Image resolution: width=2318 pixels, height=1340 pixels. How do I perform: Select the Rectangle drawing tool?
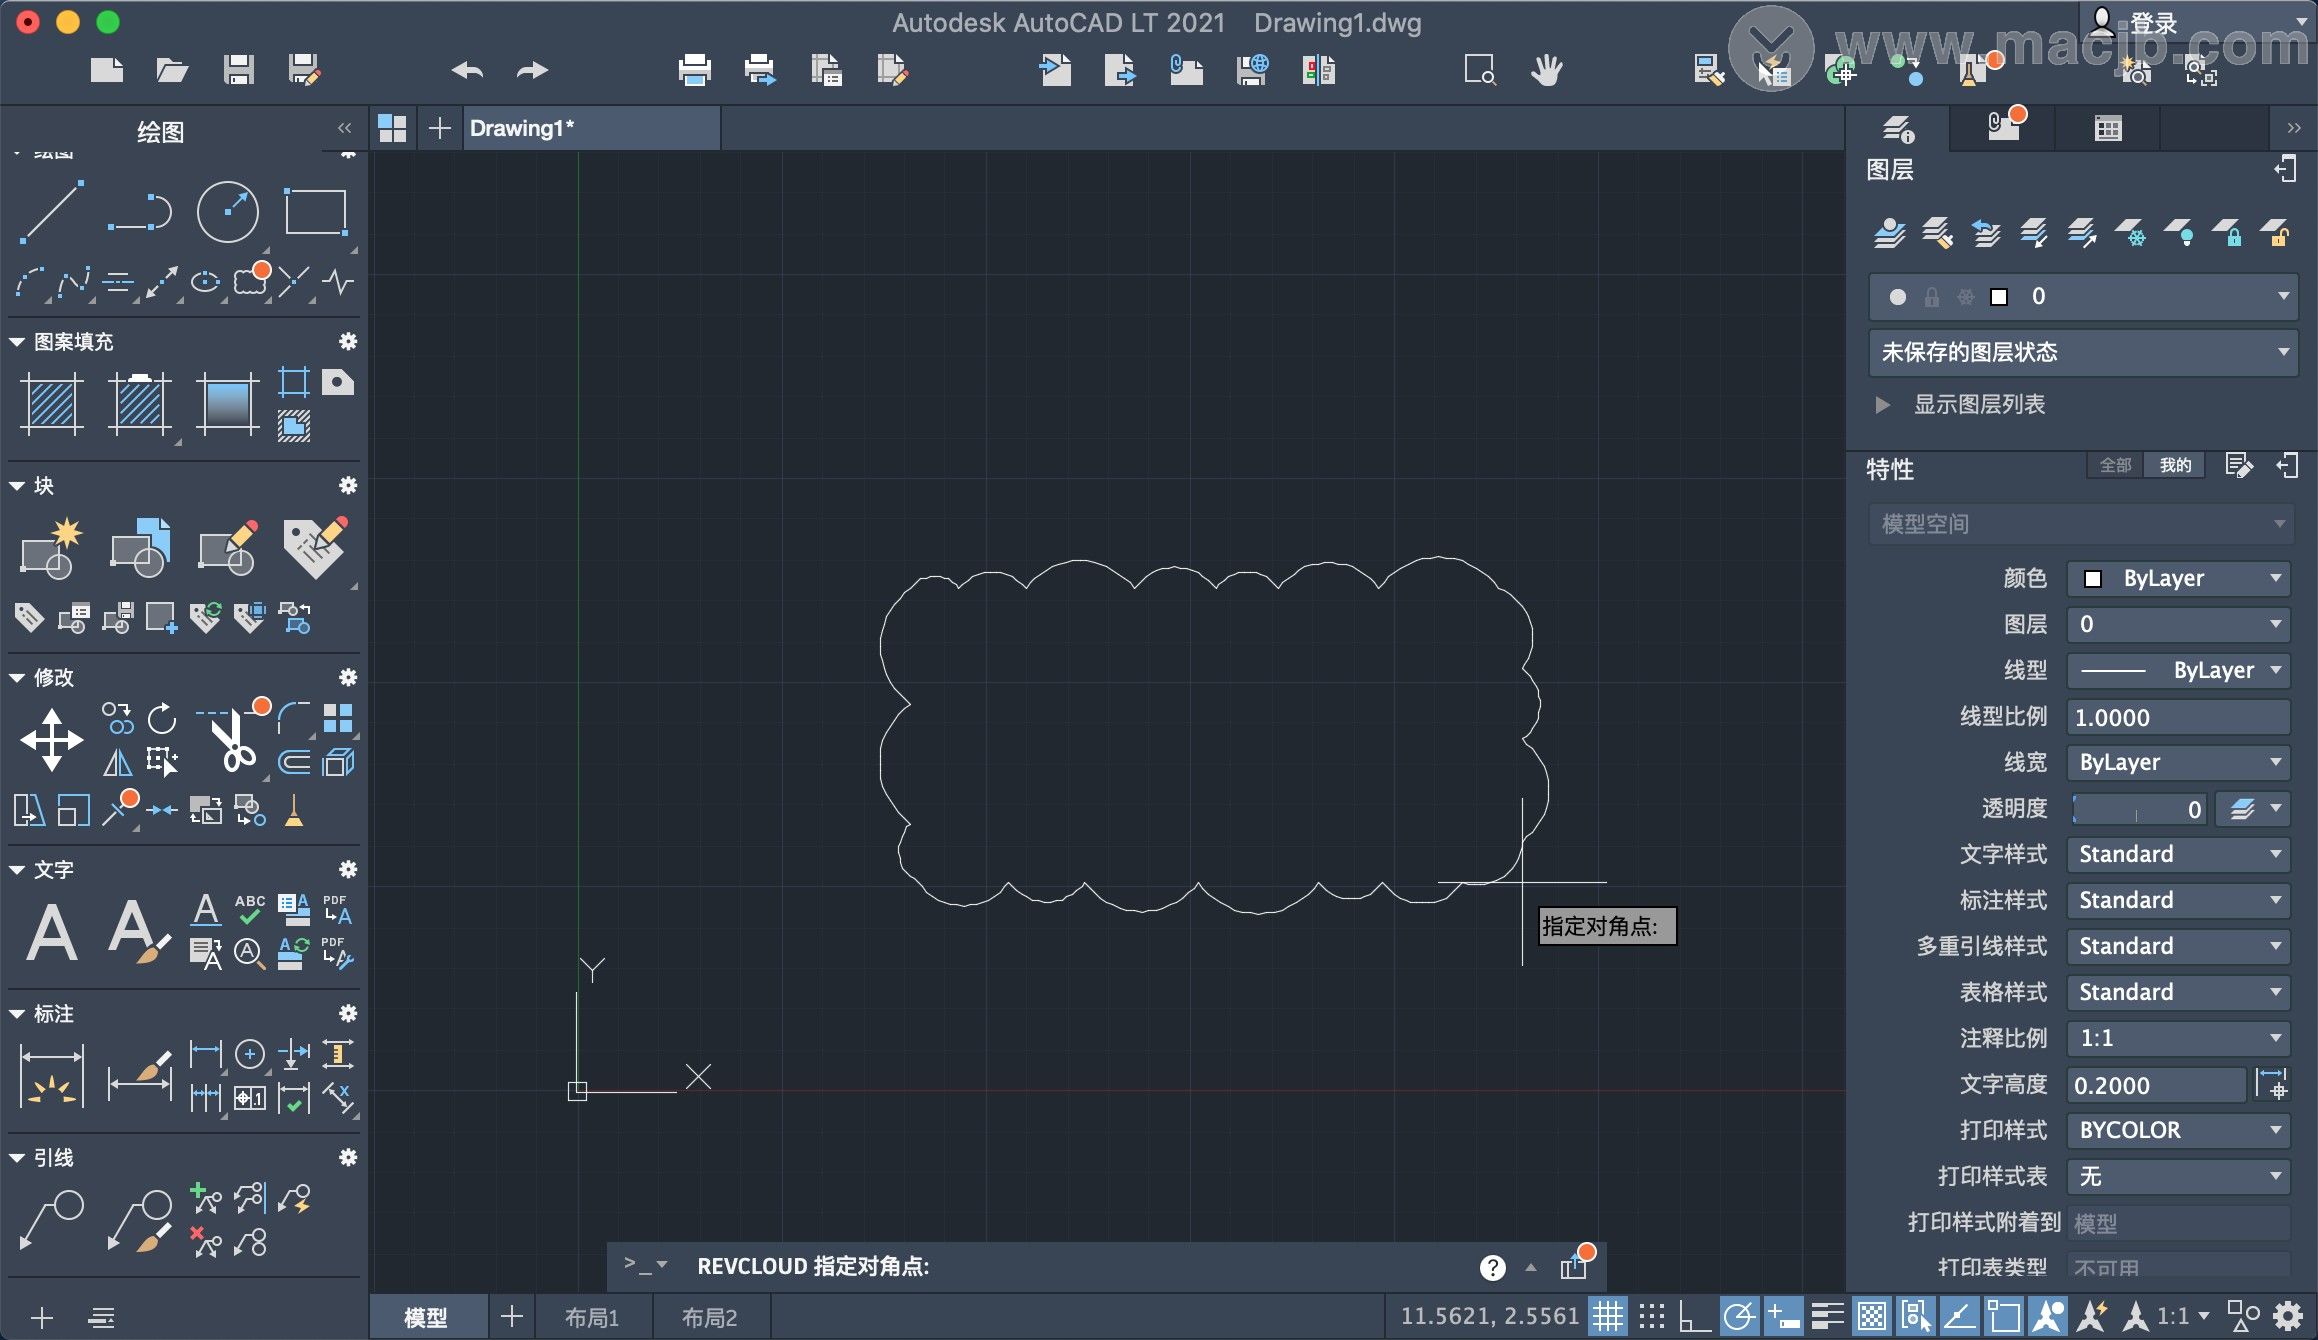point(316,212)
